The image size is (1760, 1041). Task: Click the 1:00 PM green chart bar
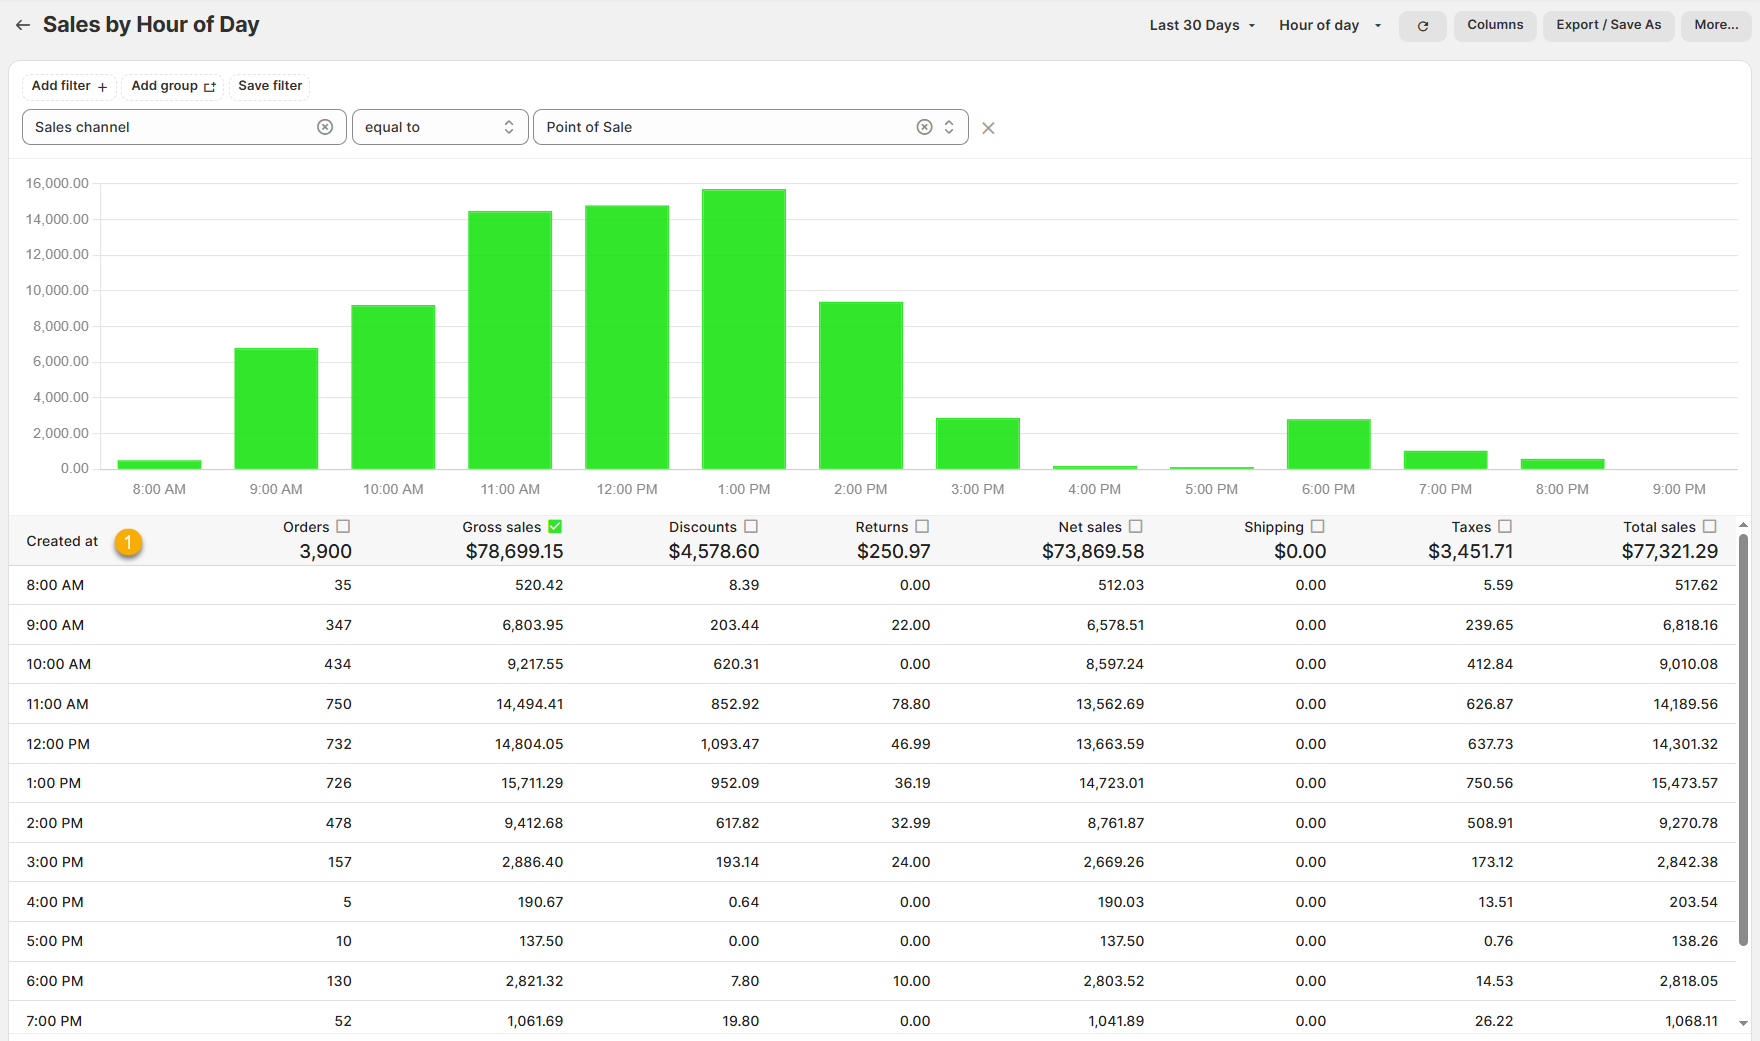click(x=743, y=329)
